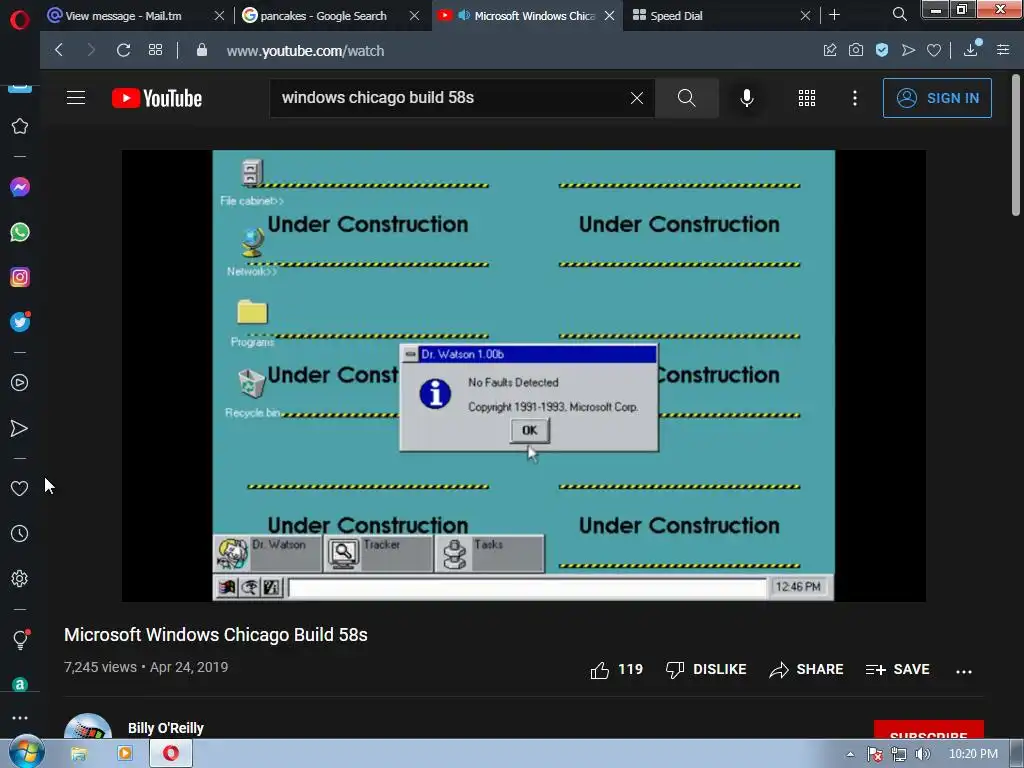Open Billy O'Reilly channel avatar
Screen dimensions: 1024x768
coord(88,726)
